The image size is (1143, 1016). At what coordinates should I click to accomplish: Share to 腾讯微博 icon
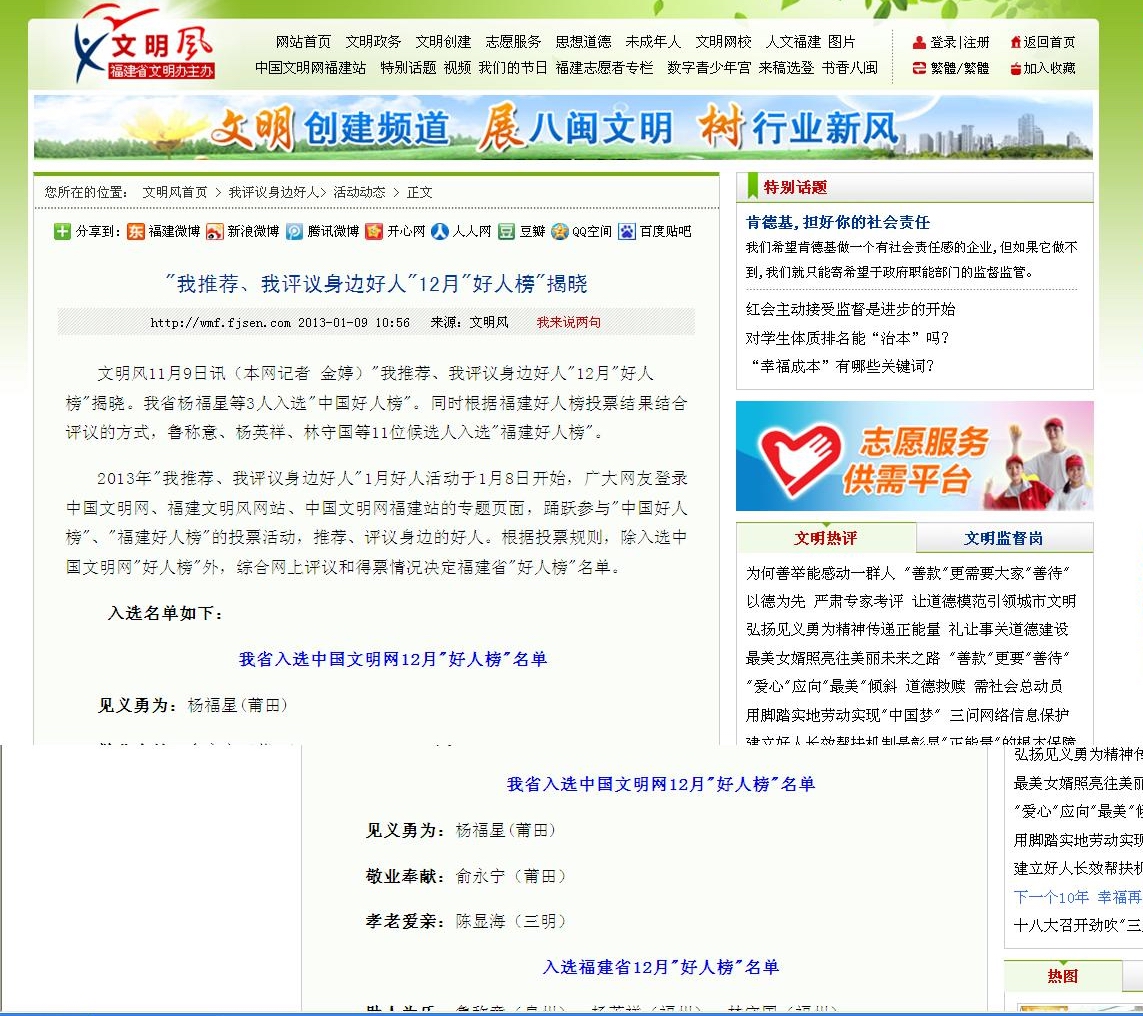tap(295, 232)
